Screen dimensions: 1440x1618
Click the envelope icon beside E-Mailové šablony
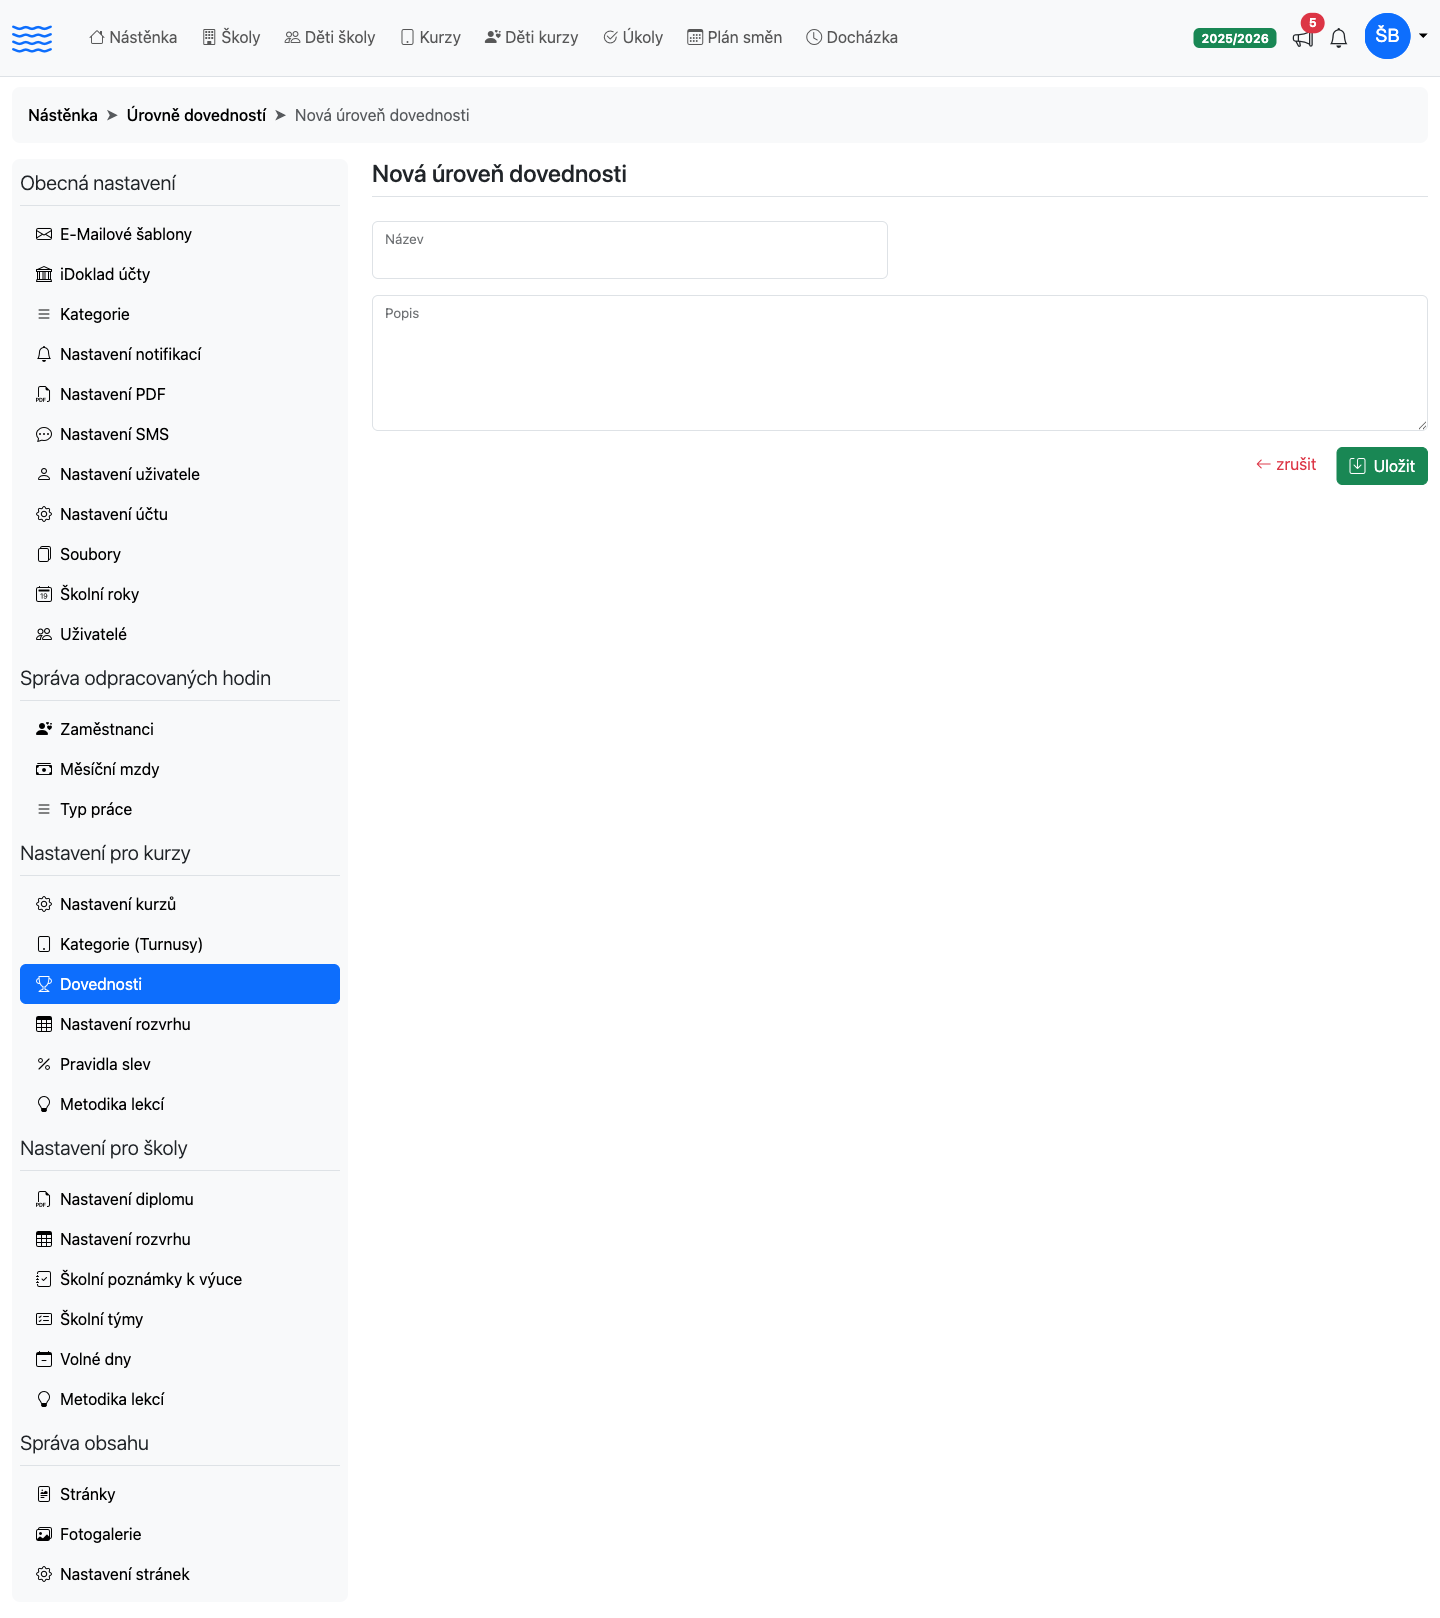[44, 234]
